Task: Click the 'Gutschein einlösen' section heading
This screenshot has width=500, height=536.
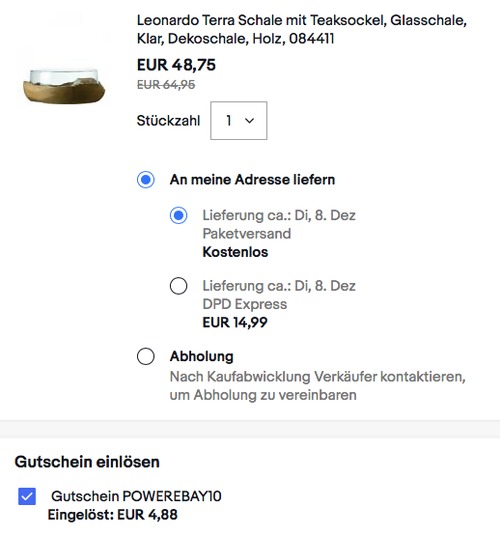Action: tap(87, 462)
